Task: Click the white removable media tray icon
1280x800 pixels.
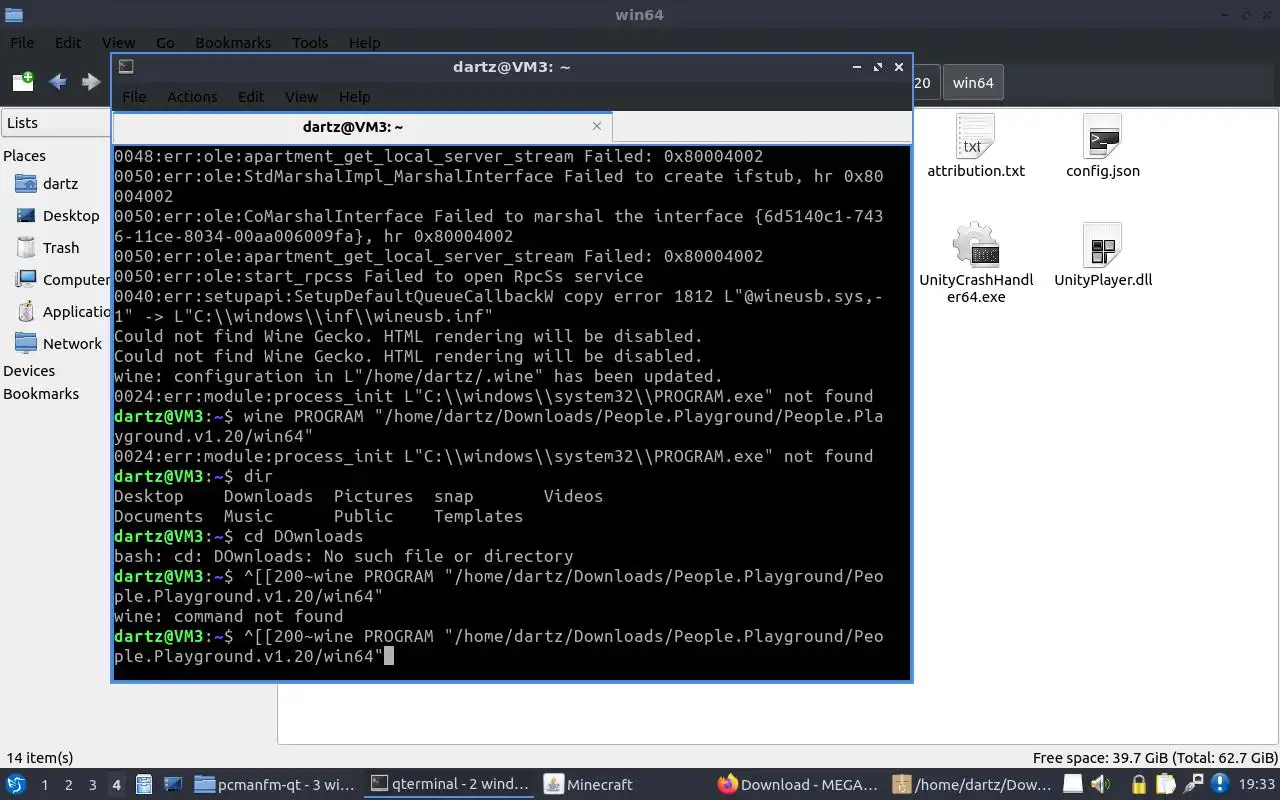Action: (1072, 785)
